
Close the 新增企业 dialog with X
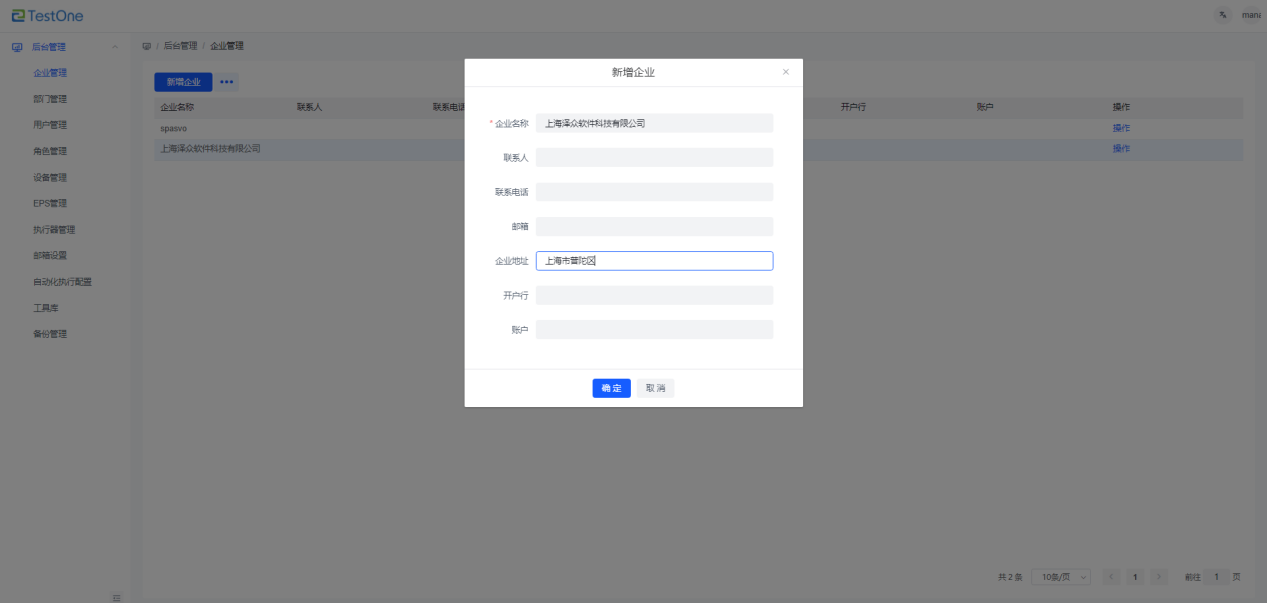[x=785, y=72]
